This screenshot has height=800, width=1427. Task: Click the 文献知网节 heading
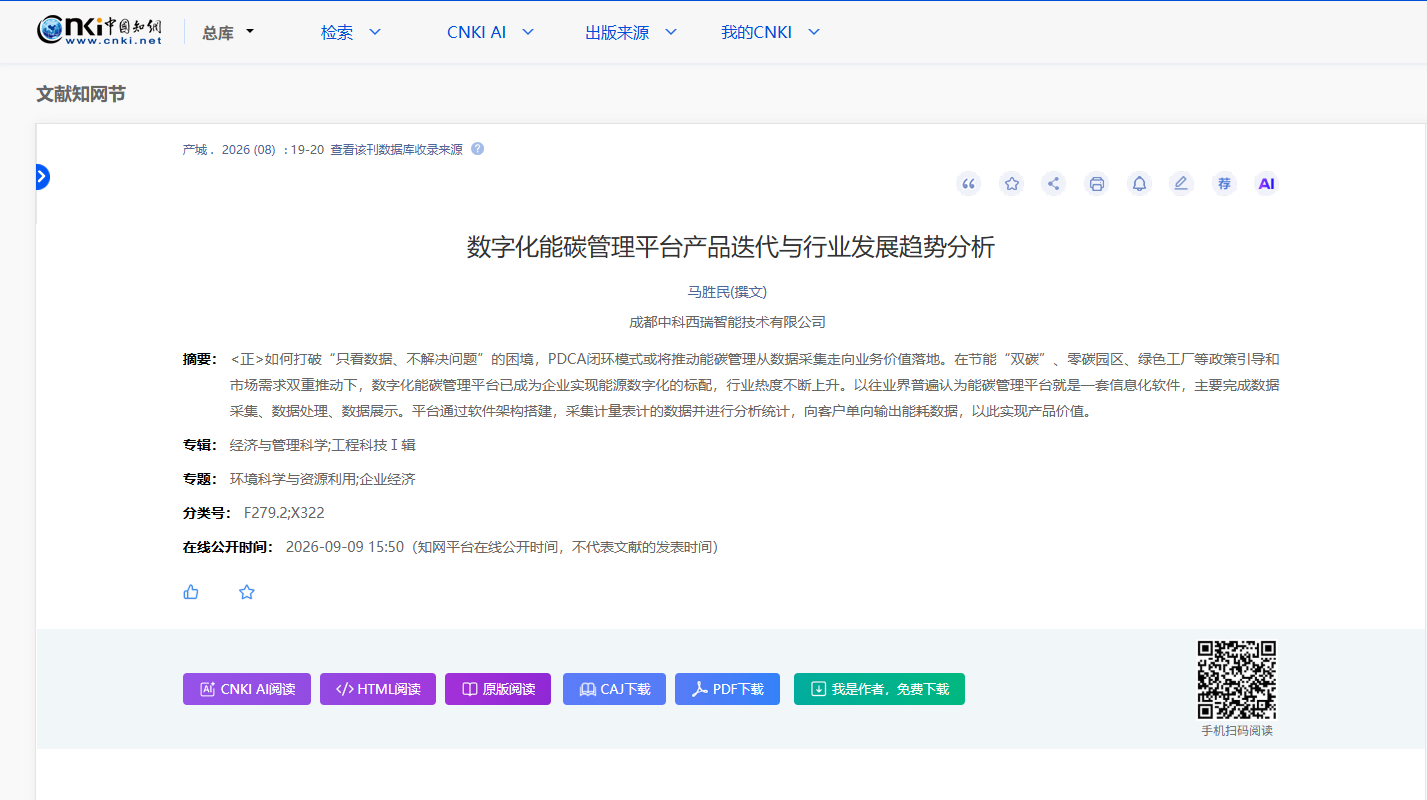point(81,94)
